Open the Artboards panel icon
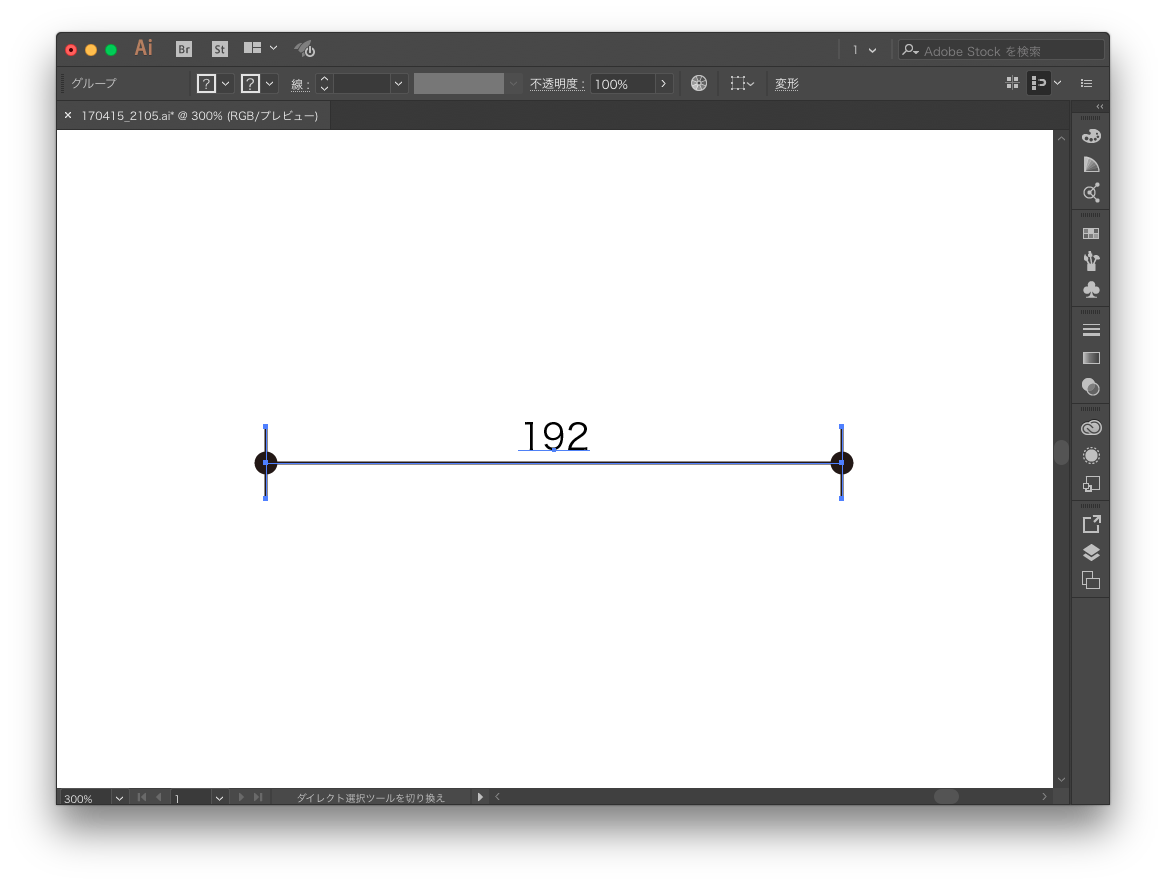 (x=1091, y=581)
